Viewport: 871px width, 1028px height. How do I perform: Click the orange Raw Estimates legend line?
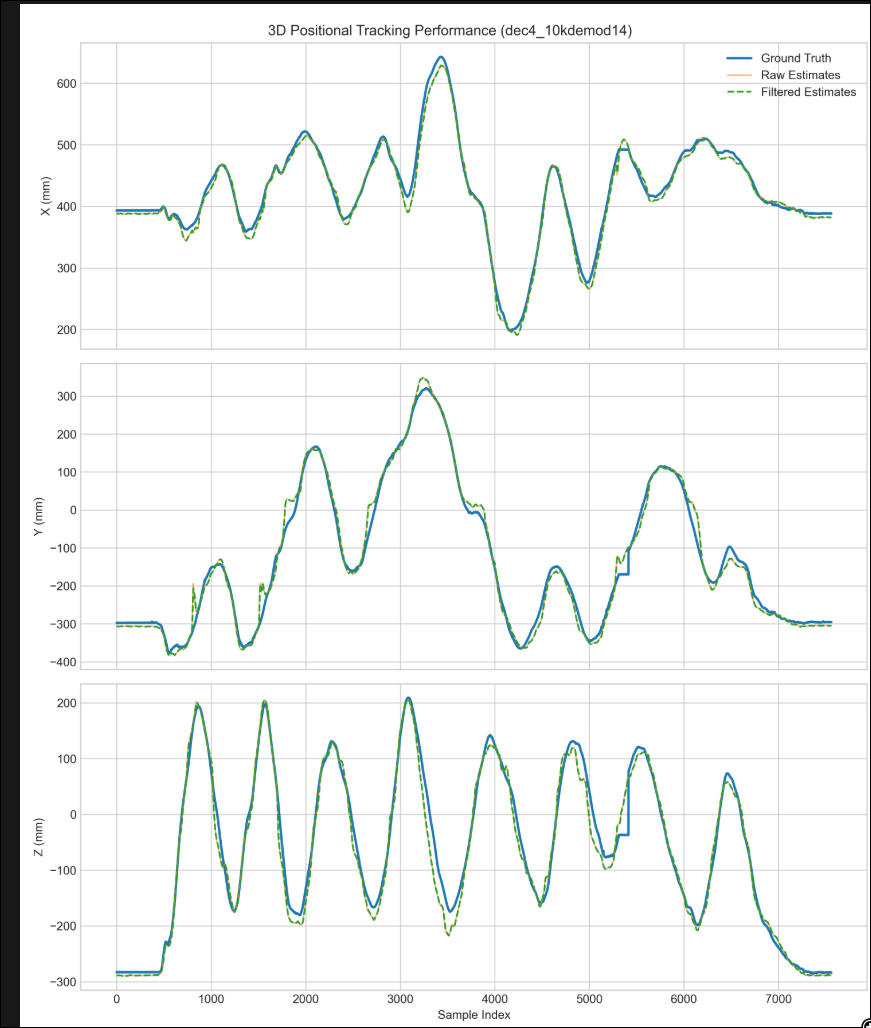pos(733,75)
